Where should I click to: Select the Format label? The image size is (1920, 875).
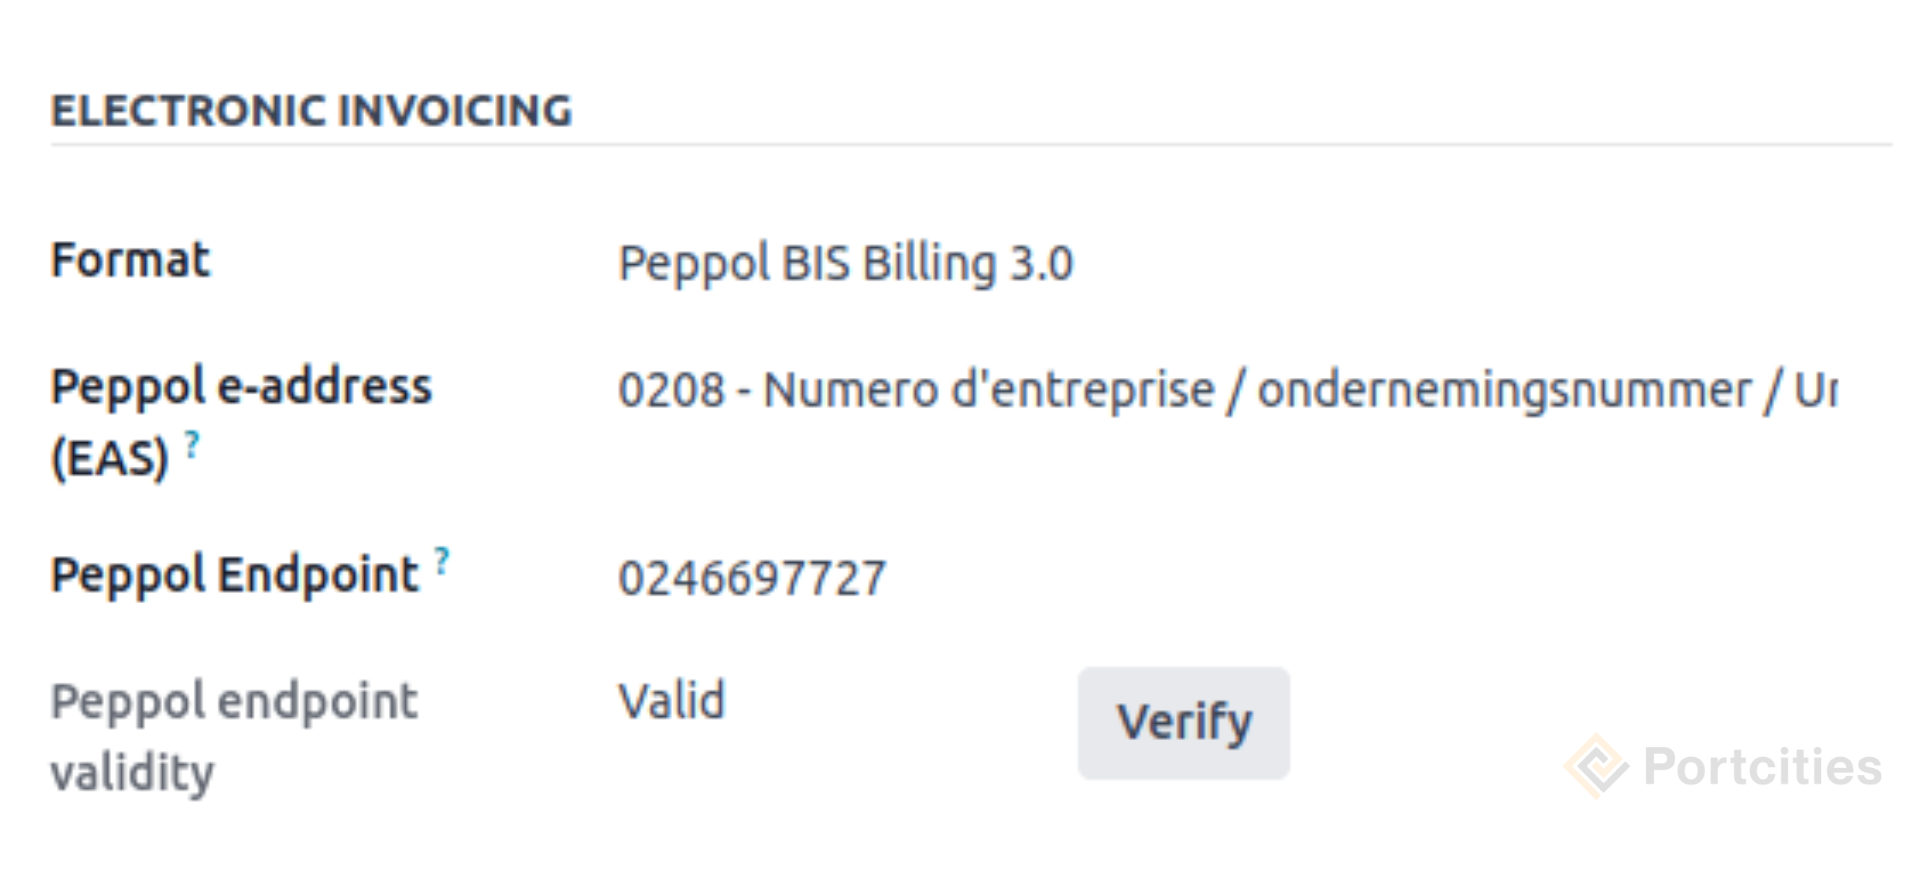click(130, 261)
